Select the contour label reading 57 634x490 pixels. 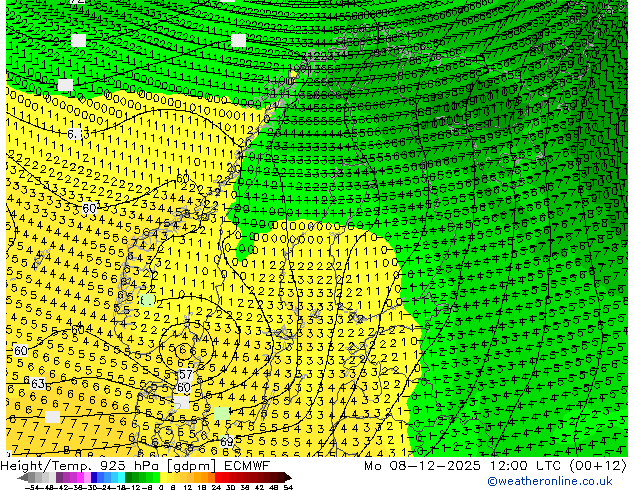(x=185, y=375)
